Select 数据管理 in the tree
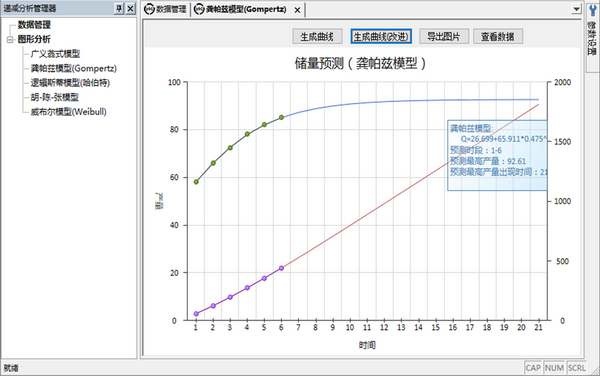600x376 pixels. pyautogui.click(x=34, y=25)
